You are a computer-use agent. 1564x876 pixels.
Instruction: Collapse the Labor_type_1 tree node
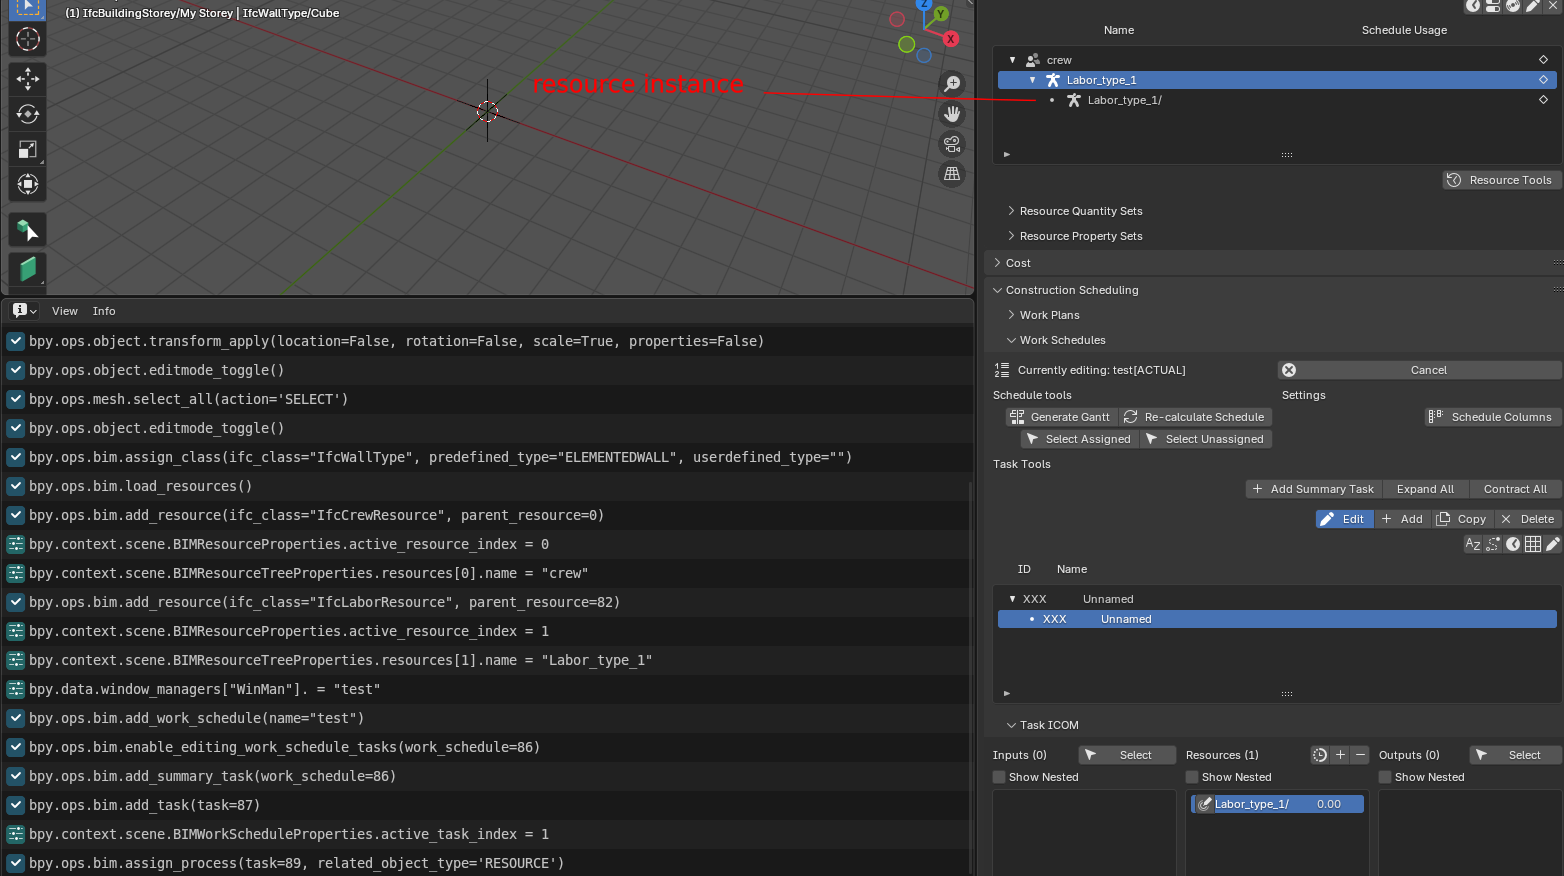[x=1033, y=80]
